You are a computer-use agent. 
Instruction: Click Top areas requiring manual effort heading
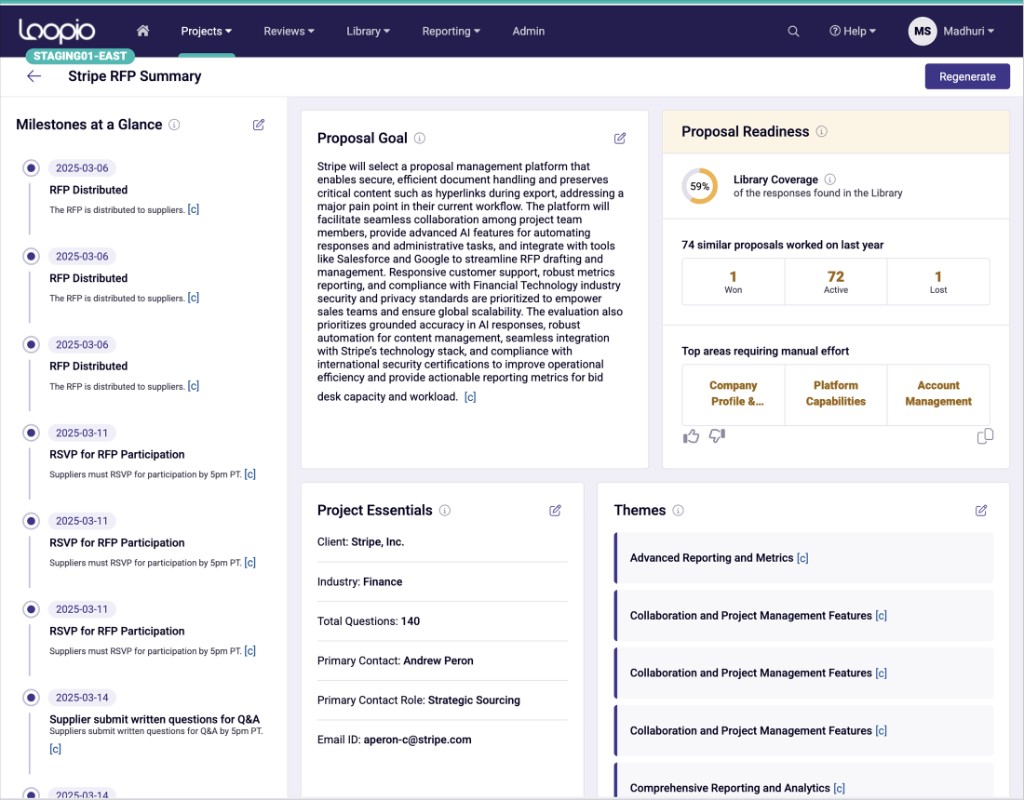pos(765,351)
